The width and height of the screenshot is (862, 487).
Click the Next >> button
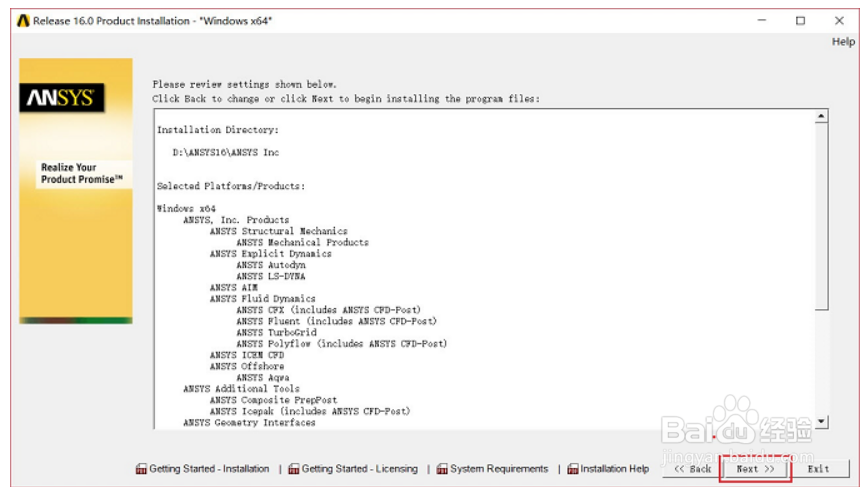[755, 469]
